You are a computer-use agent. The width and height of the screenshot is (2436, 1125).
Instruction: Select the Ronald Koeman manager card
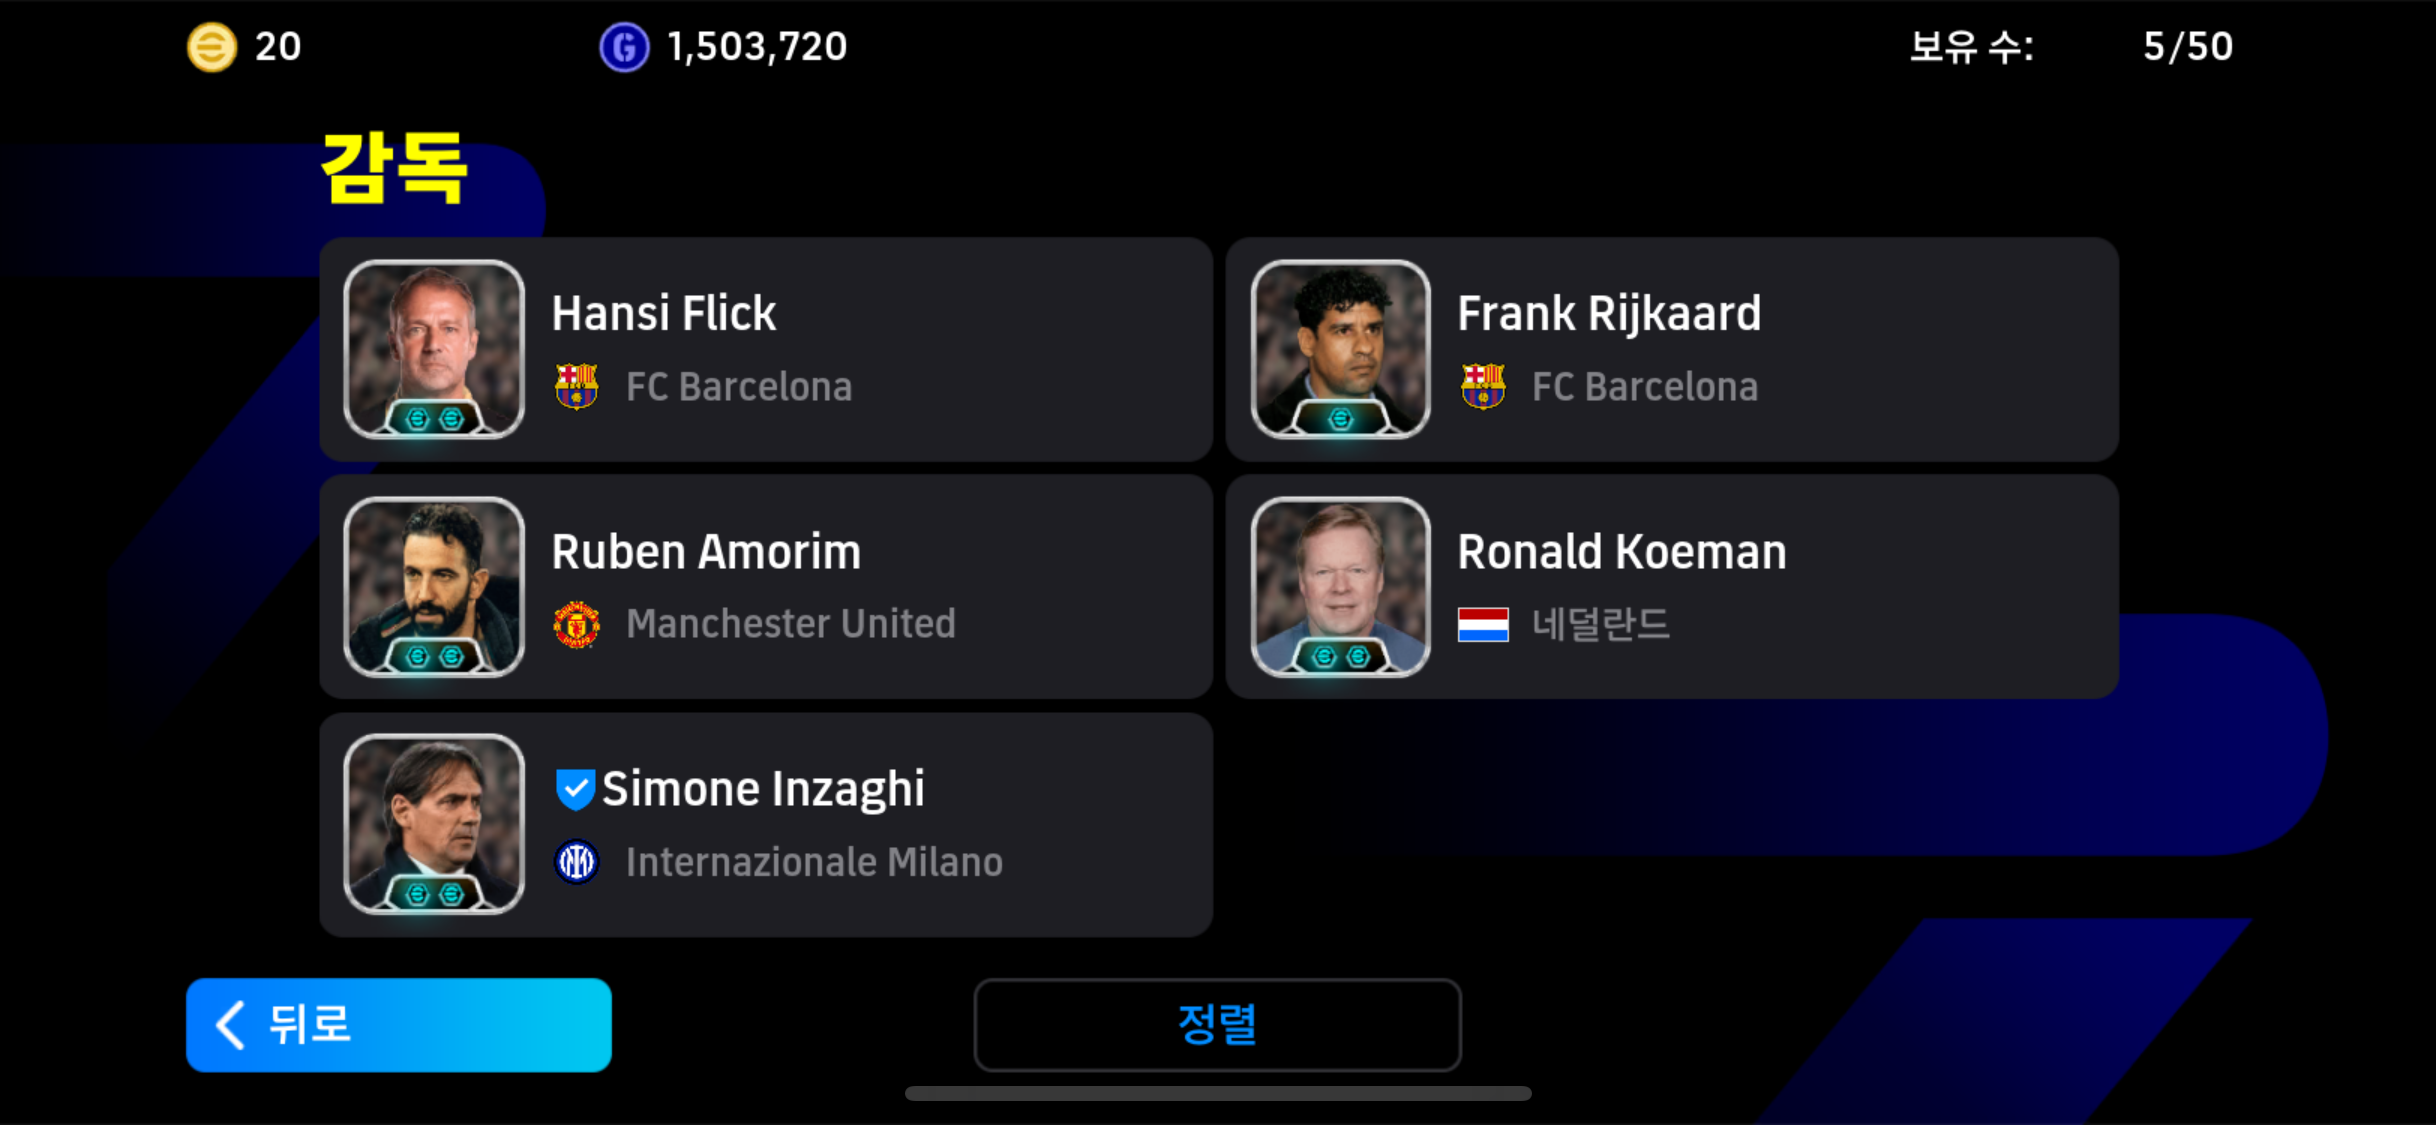click(x=1672, y=587)
